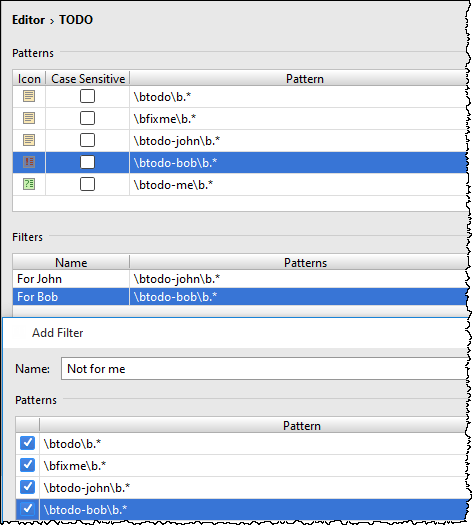The height and width of the screenshot is (527, 473).
Task: Click the red exclamation icon for todo-bob
Action: [x=29, y=162]
